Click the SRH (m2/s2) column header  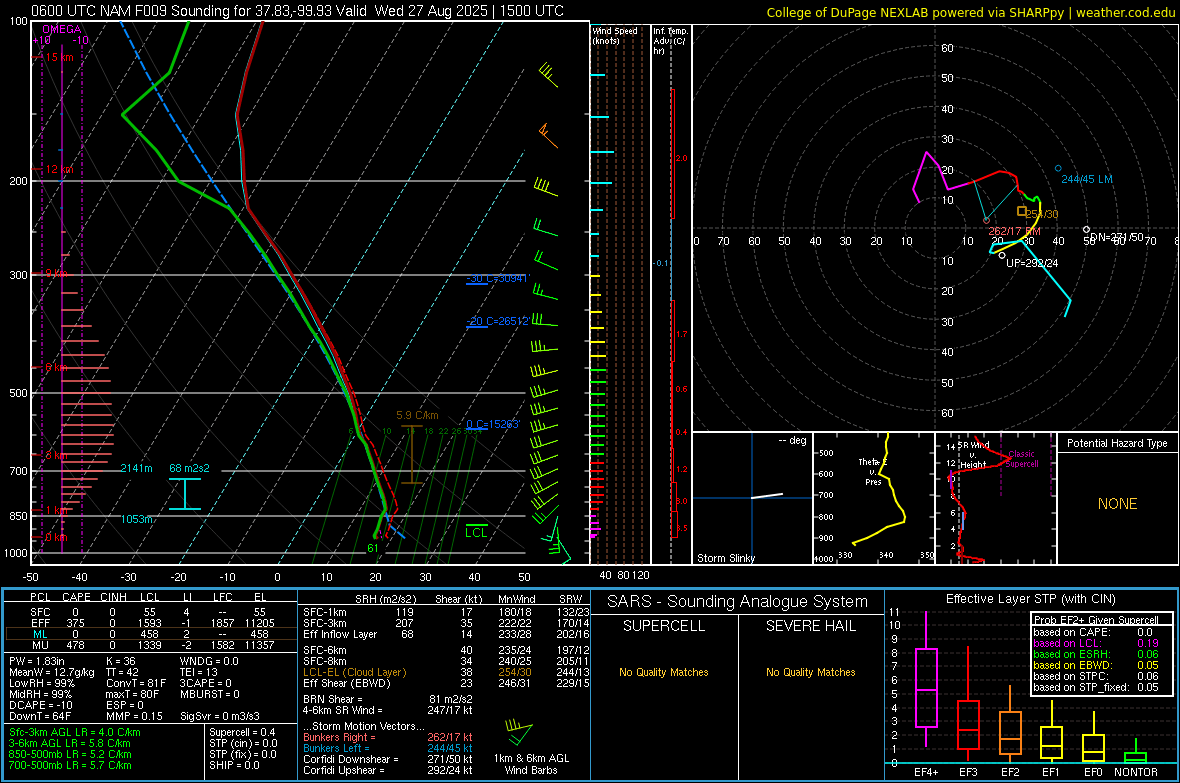385,599
